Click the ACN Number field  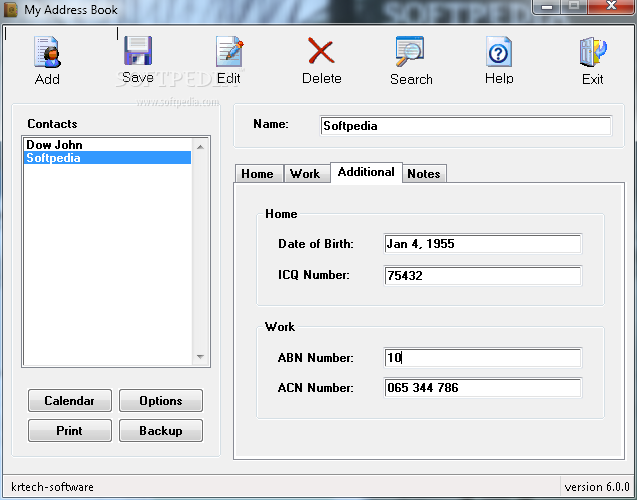(x=483, y=388)
